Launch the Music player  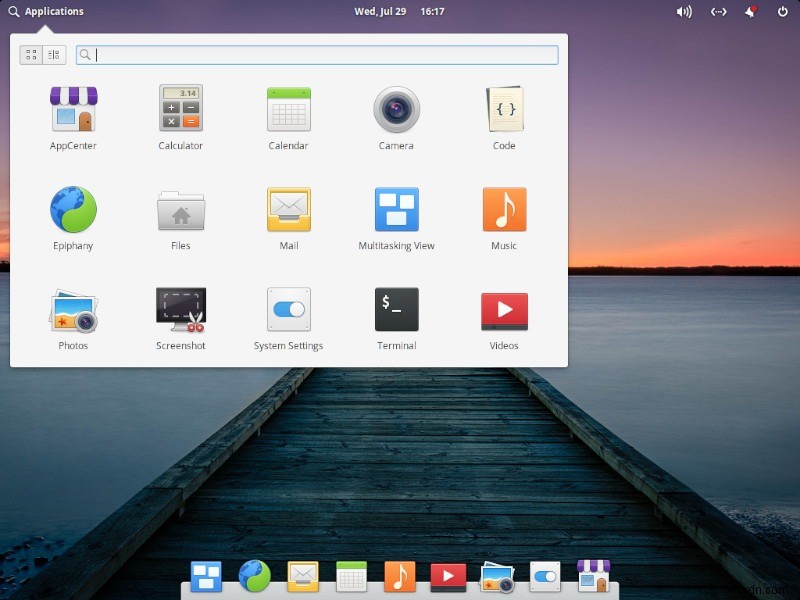tap(503, 212)
